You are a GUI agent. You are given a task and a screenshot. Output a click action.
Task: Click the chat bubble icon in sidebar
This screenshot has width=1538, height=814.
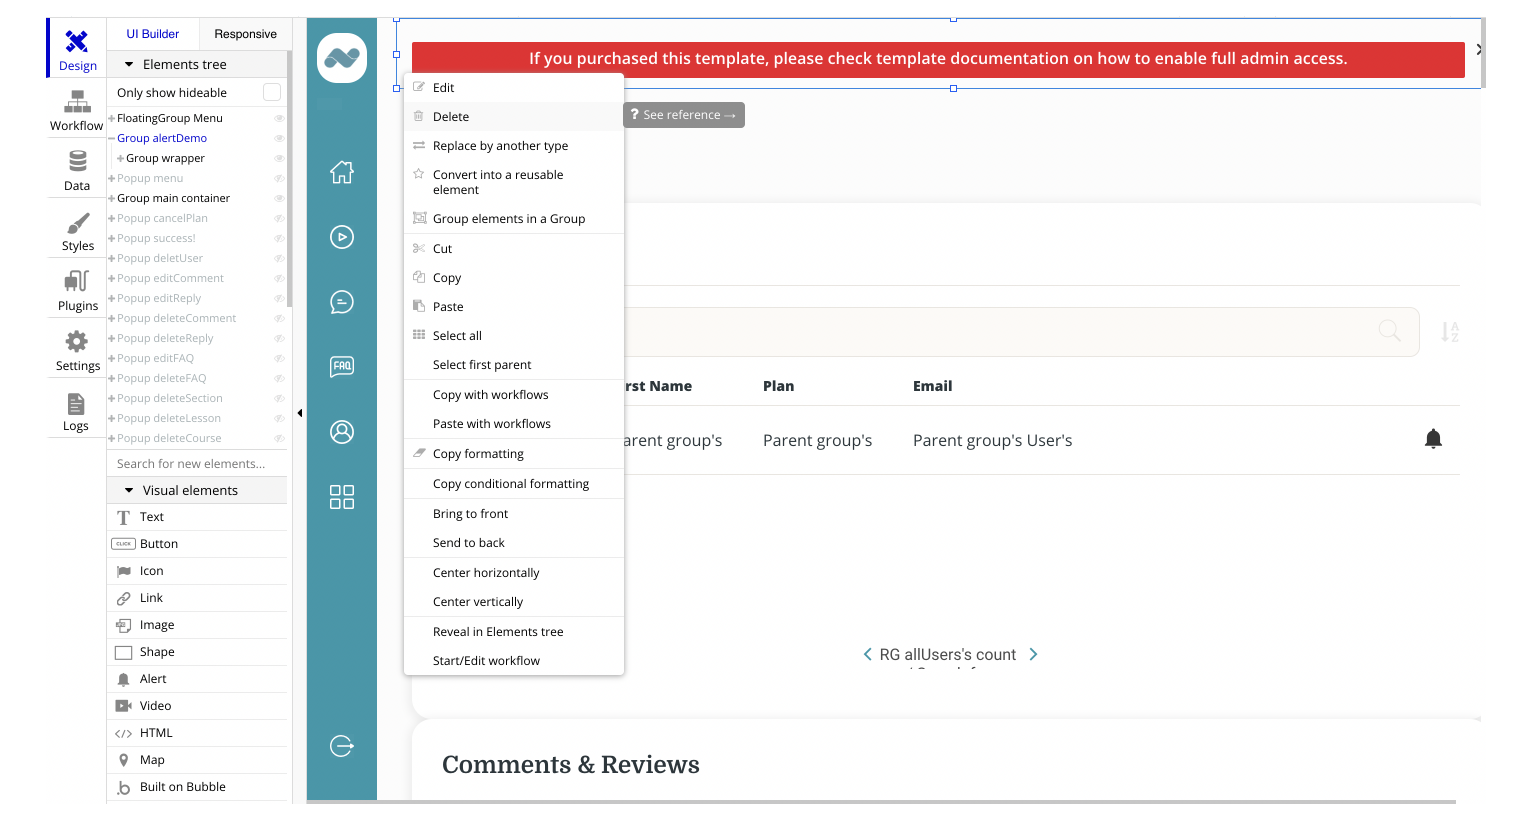tap(342, 302)
